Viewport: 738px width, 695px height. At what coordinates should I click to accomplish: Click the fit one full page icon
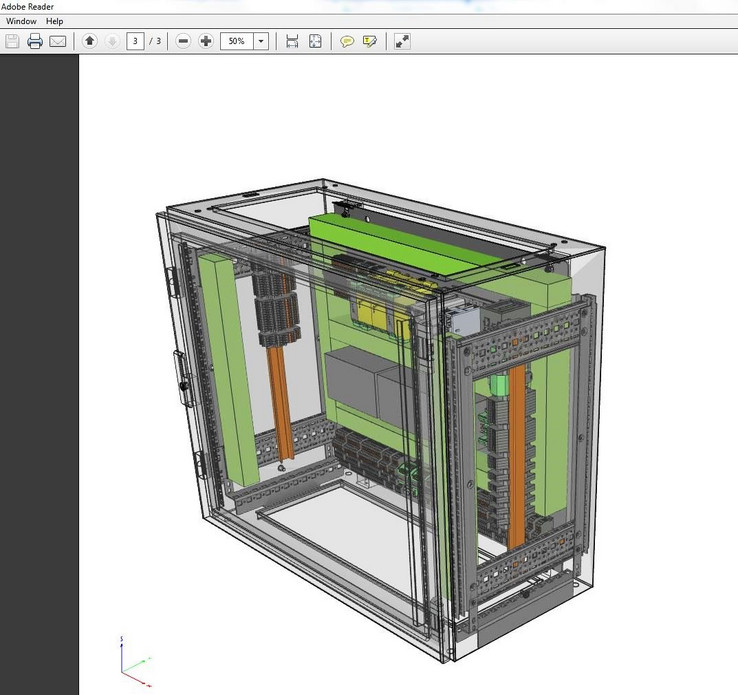tap(315, 41)
